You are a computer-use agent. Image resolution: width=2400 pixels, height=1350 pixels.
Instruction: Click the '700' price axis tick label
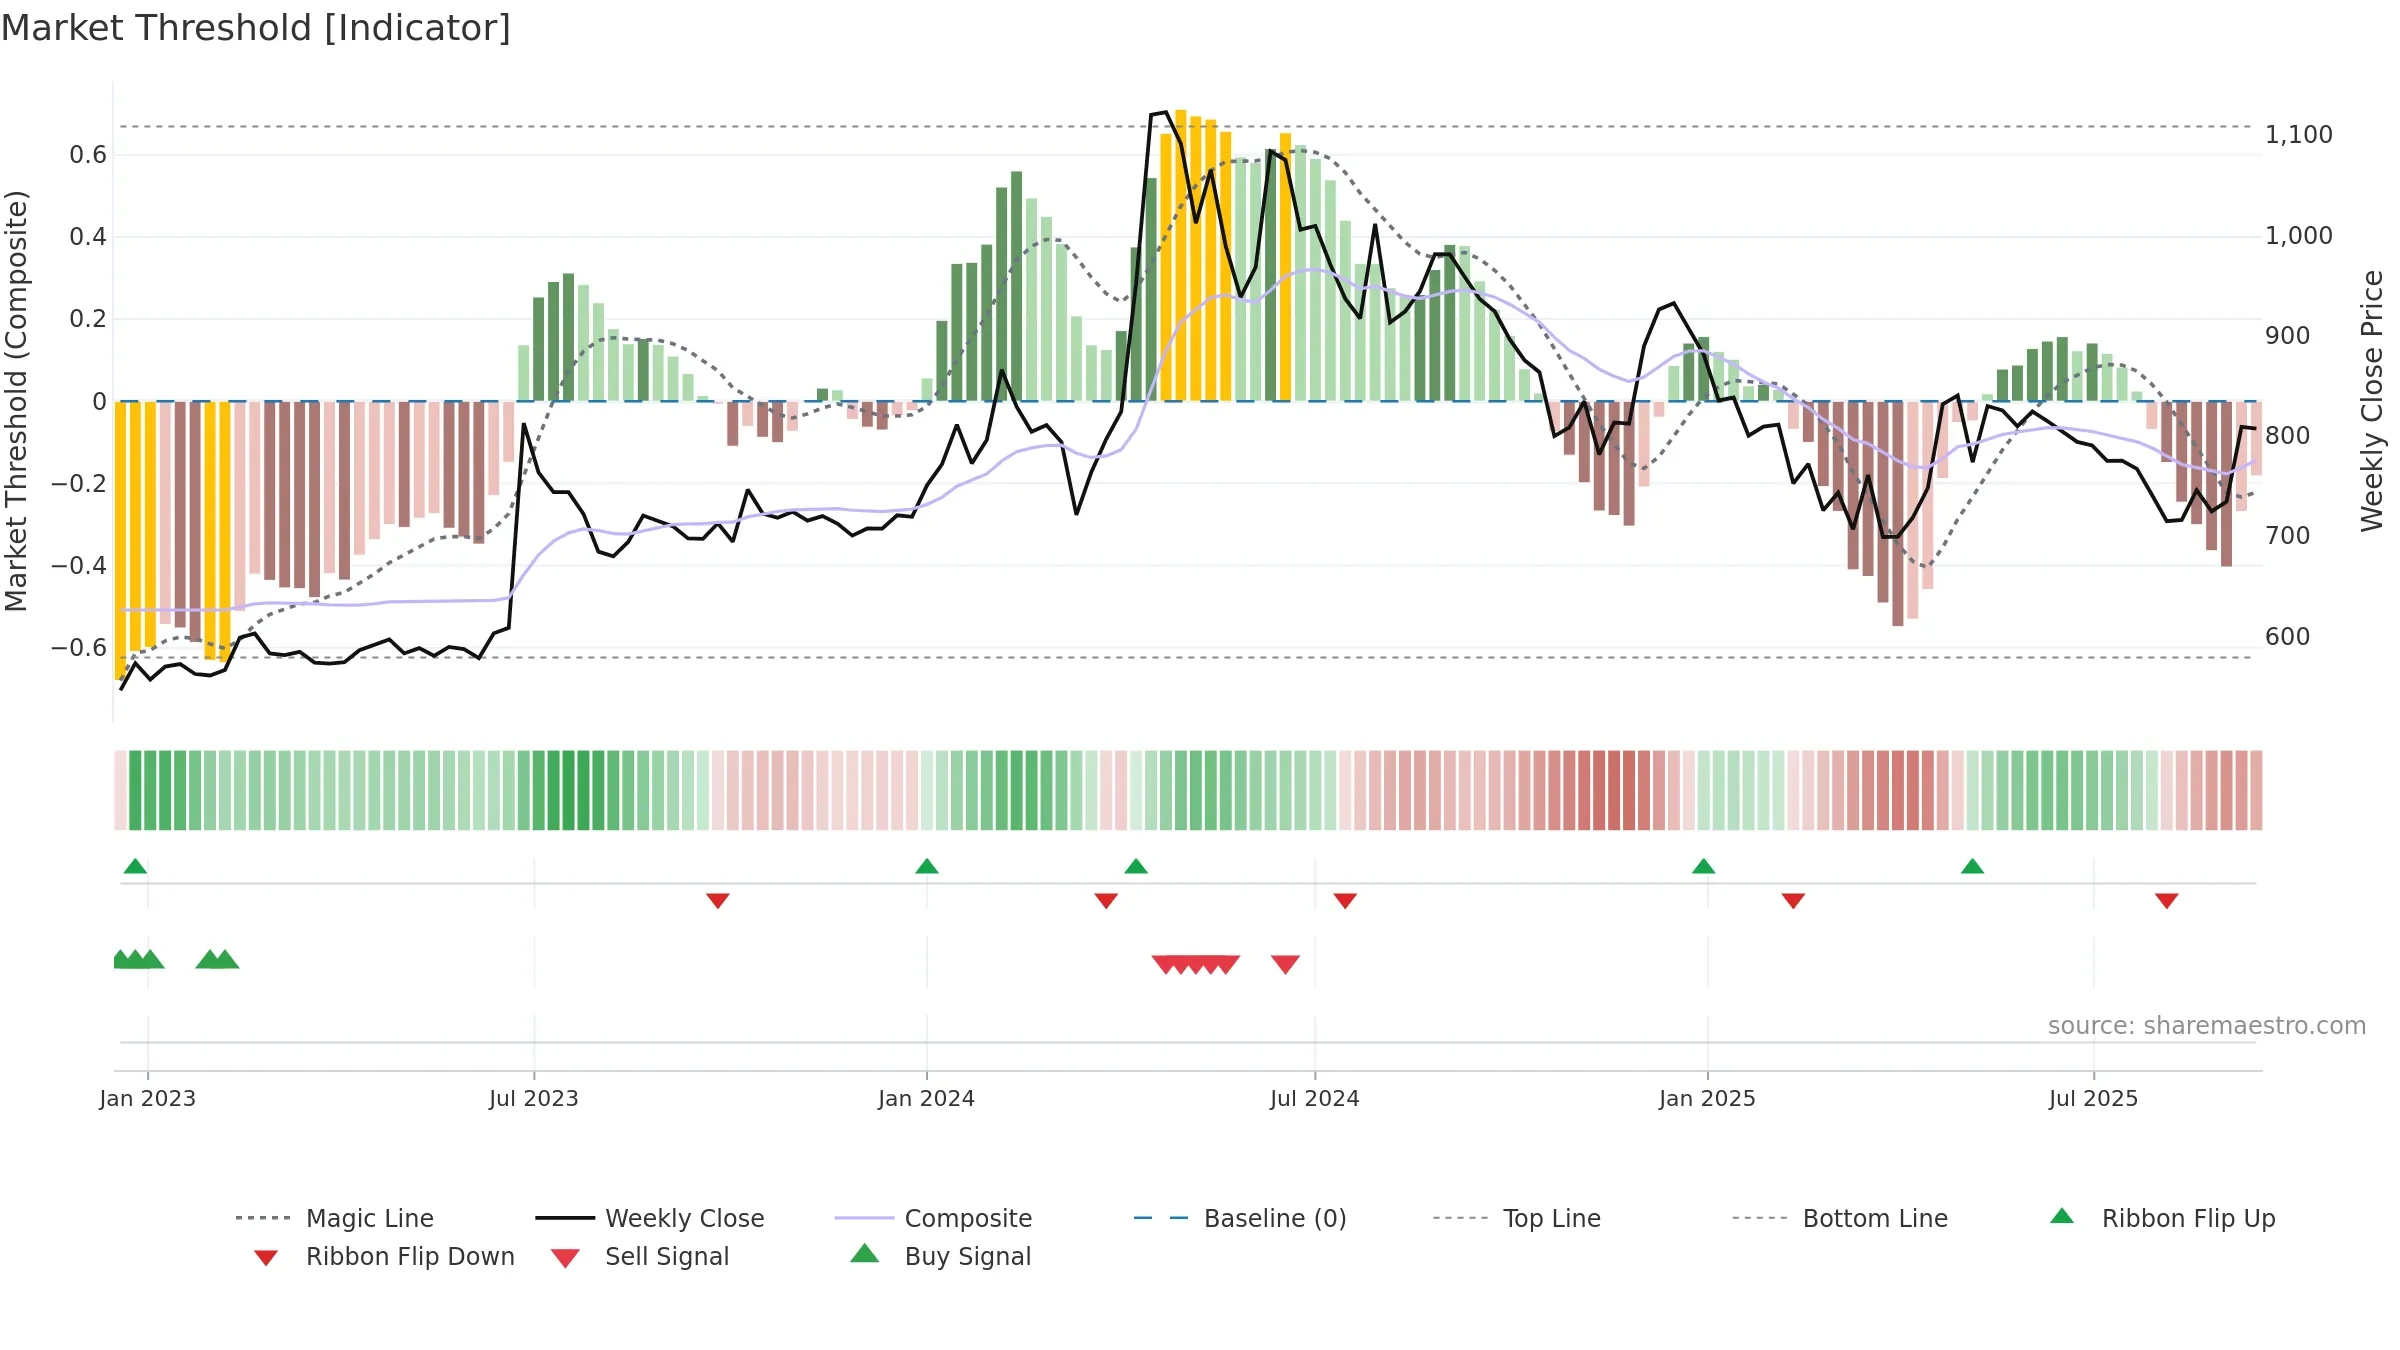pos(2288,536)
